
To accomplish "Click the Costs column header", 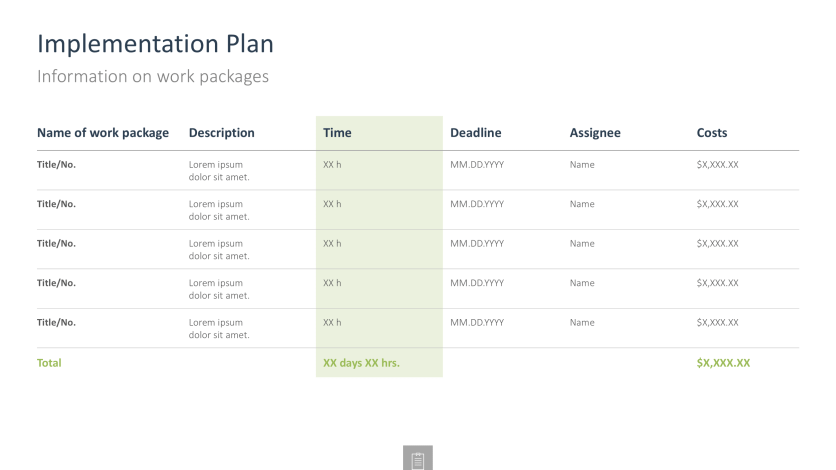I will [712, 133].
